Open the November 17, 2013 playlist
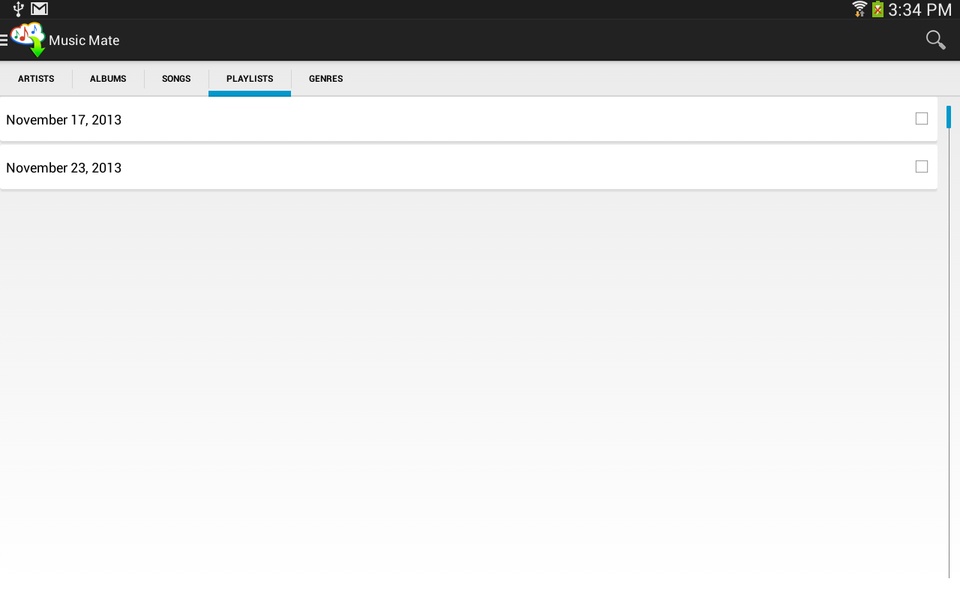The height and width of the screenshot is (600, 960). (468, 119)
